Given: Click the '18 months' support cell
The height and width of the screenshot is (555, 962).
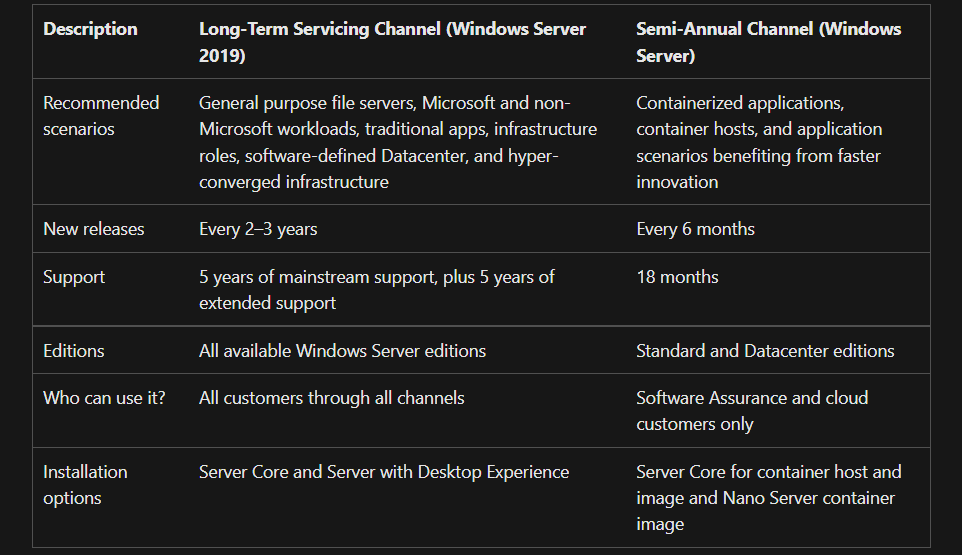Looking at the screenshot, I should pos(677,277).
